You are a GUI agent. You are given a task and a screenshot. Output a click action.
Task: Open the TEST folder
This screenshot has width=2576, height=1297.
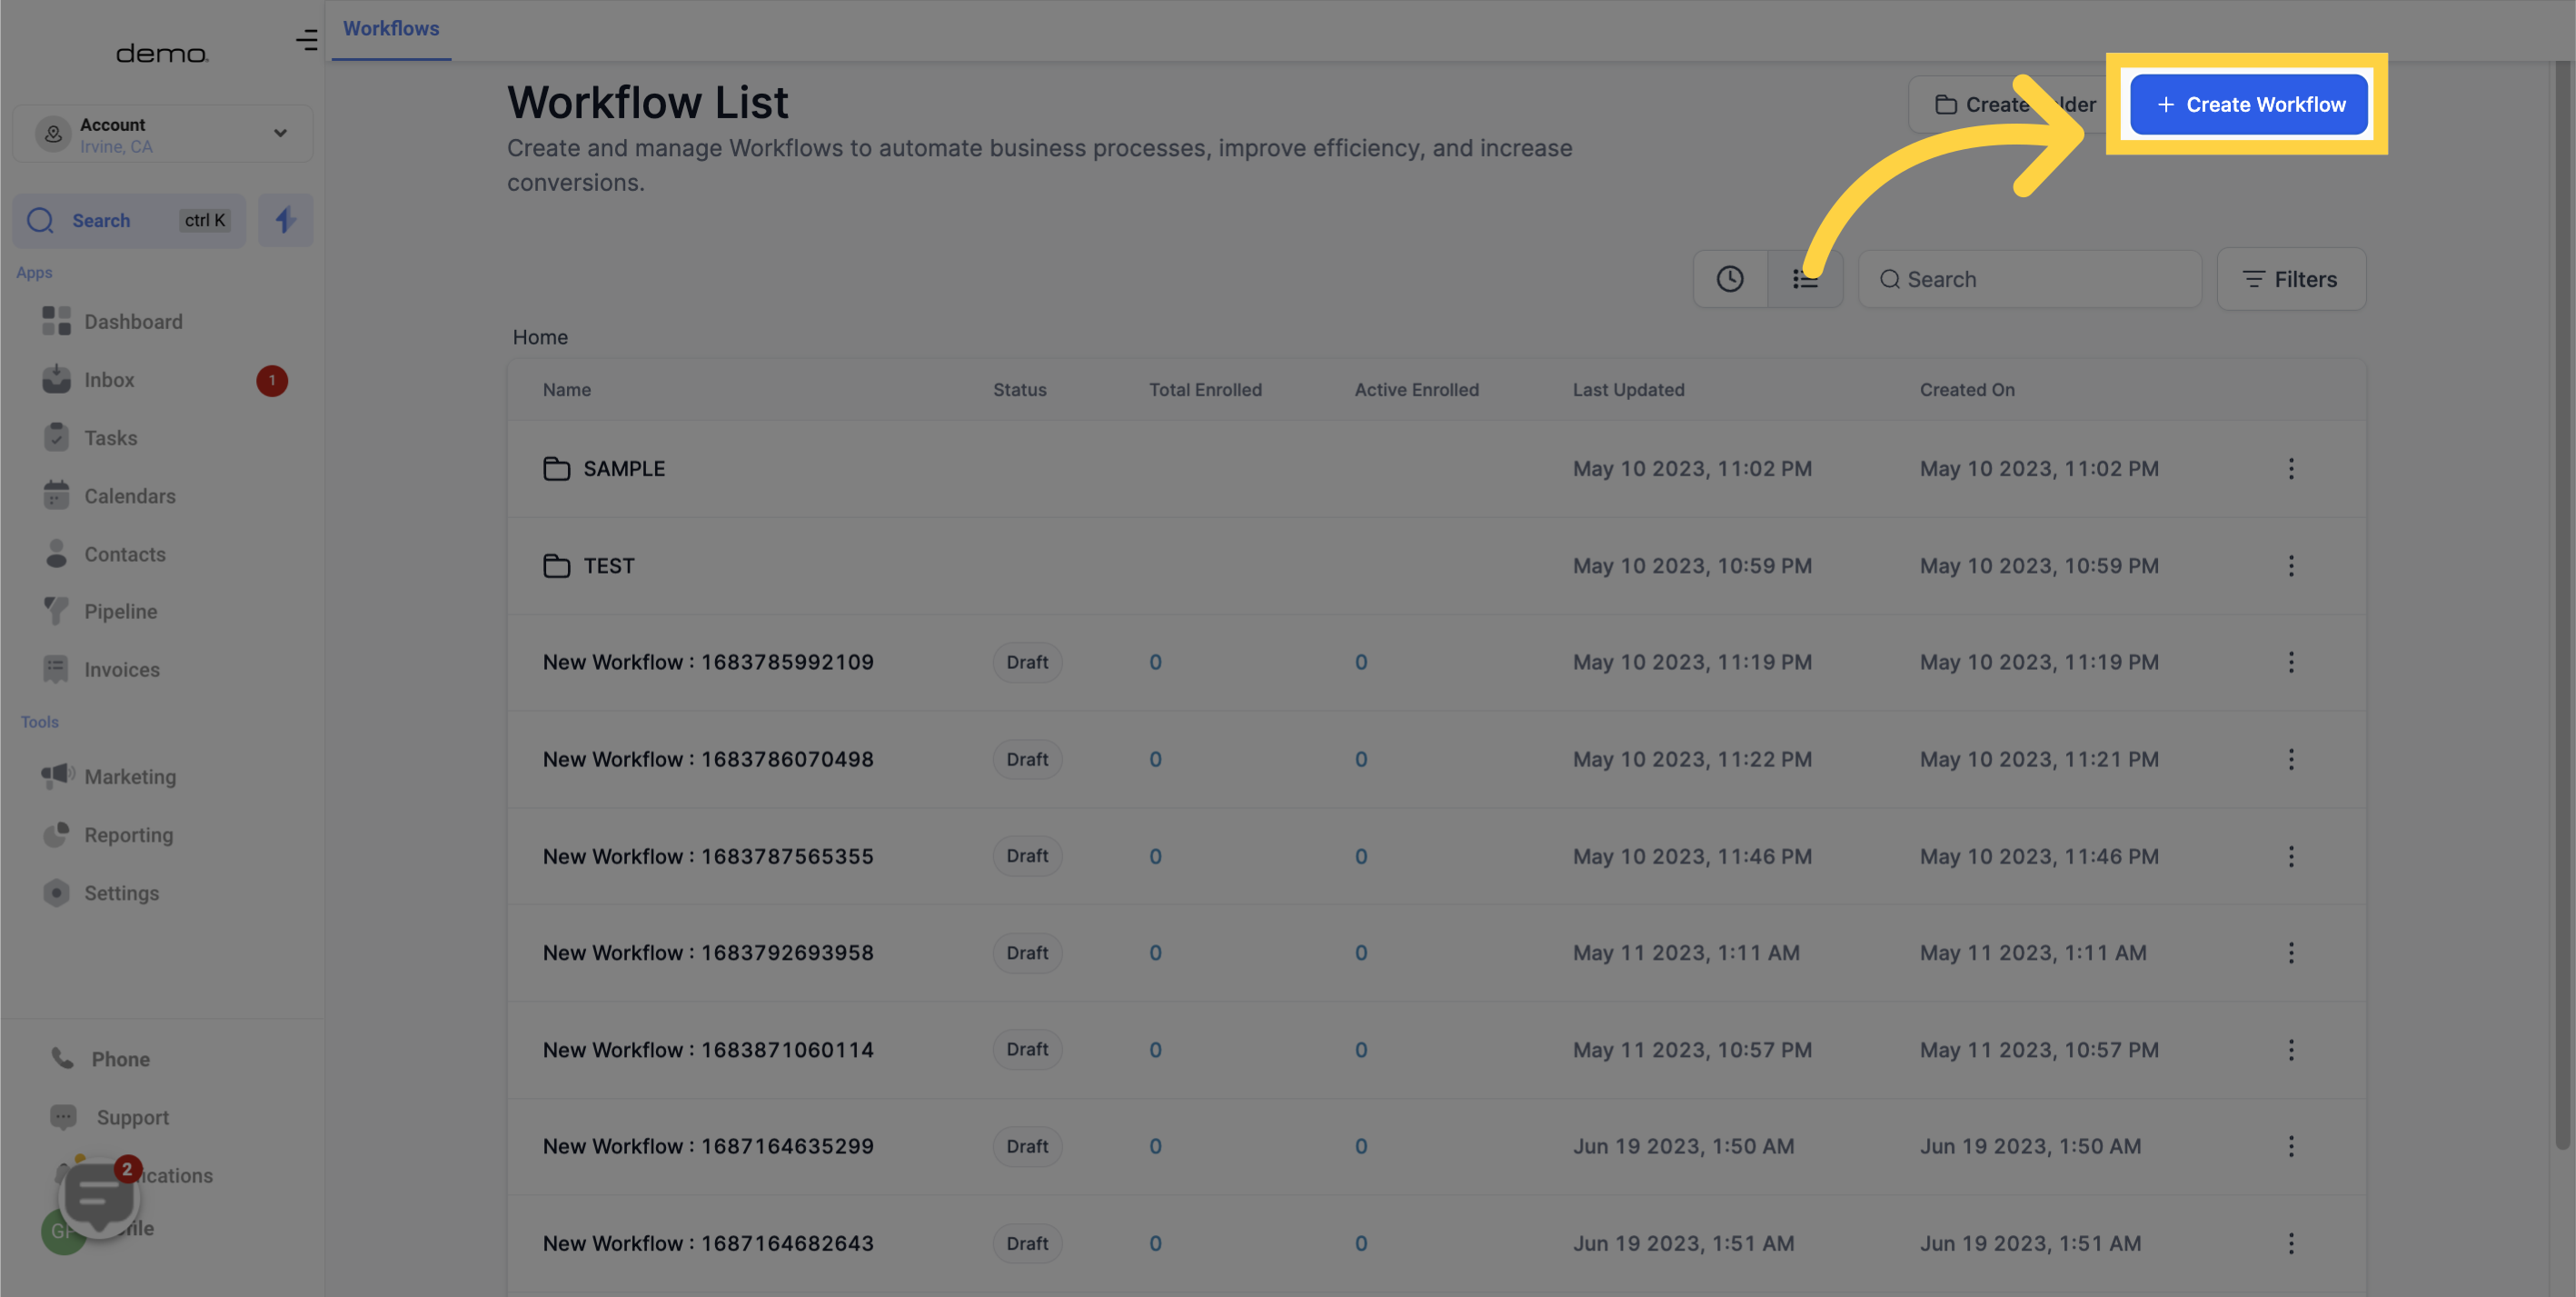[x=589, y=566]
